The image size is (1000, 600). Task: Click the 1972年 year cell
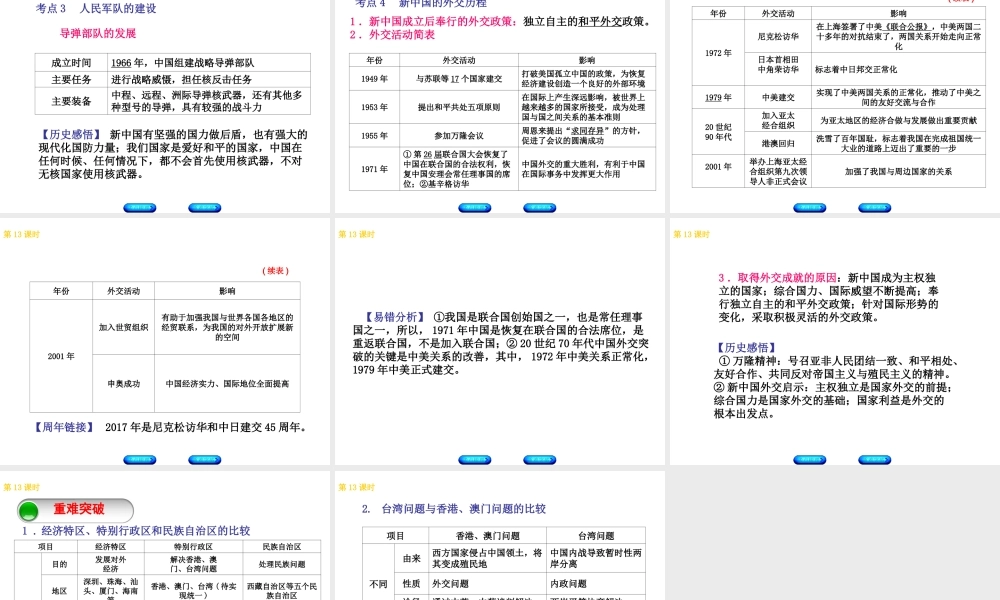[718, 53]
